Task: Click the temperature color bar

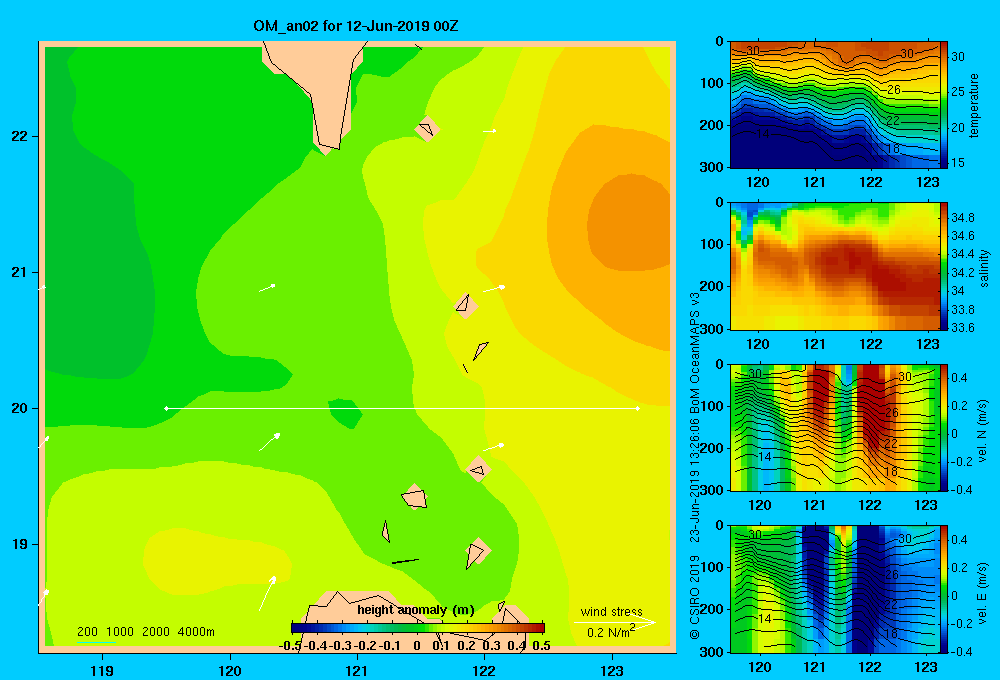Action: (x=944, y=105)
